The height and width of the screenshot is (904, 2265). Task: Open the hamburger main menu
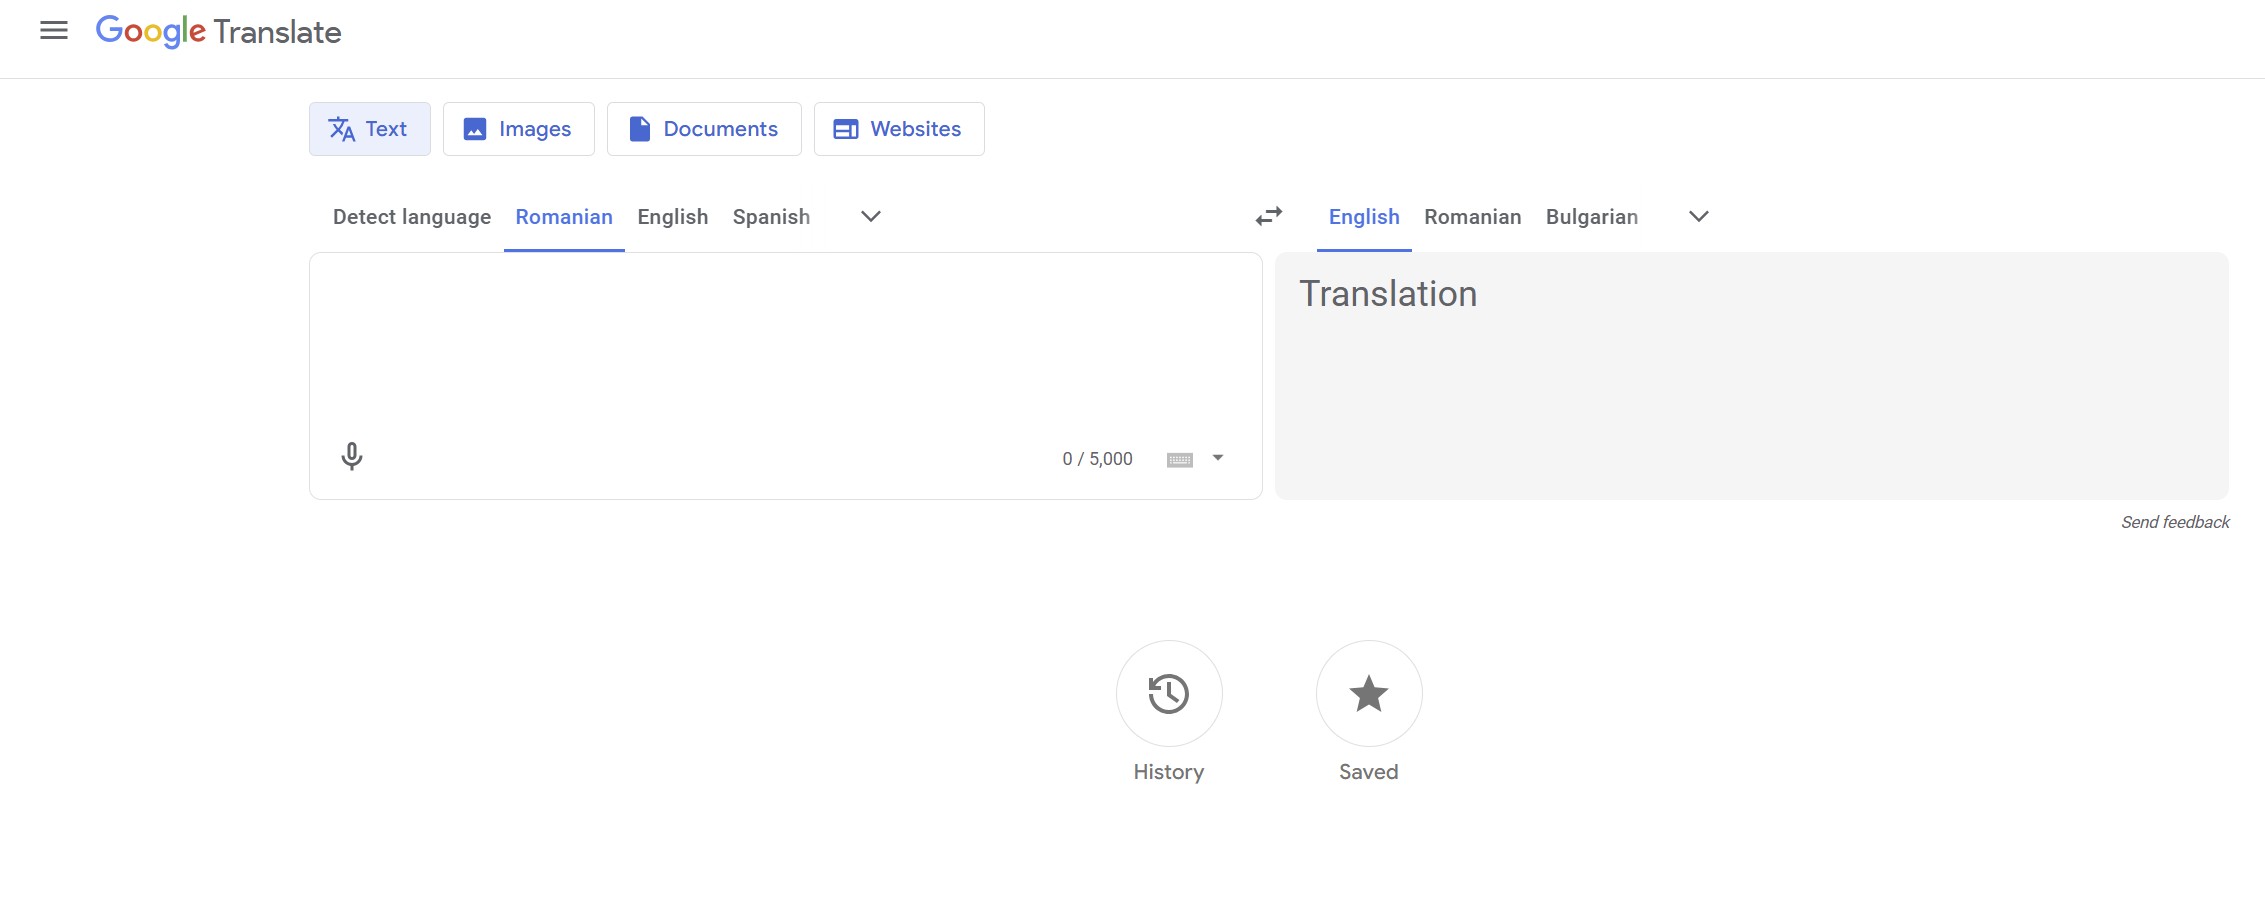(54, 31)
